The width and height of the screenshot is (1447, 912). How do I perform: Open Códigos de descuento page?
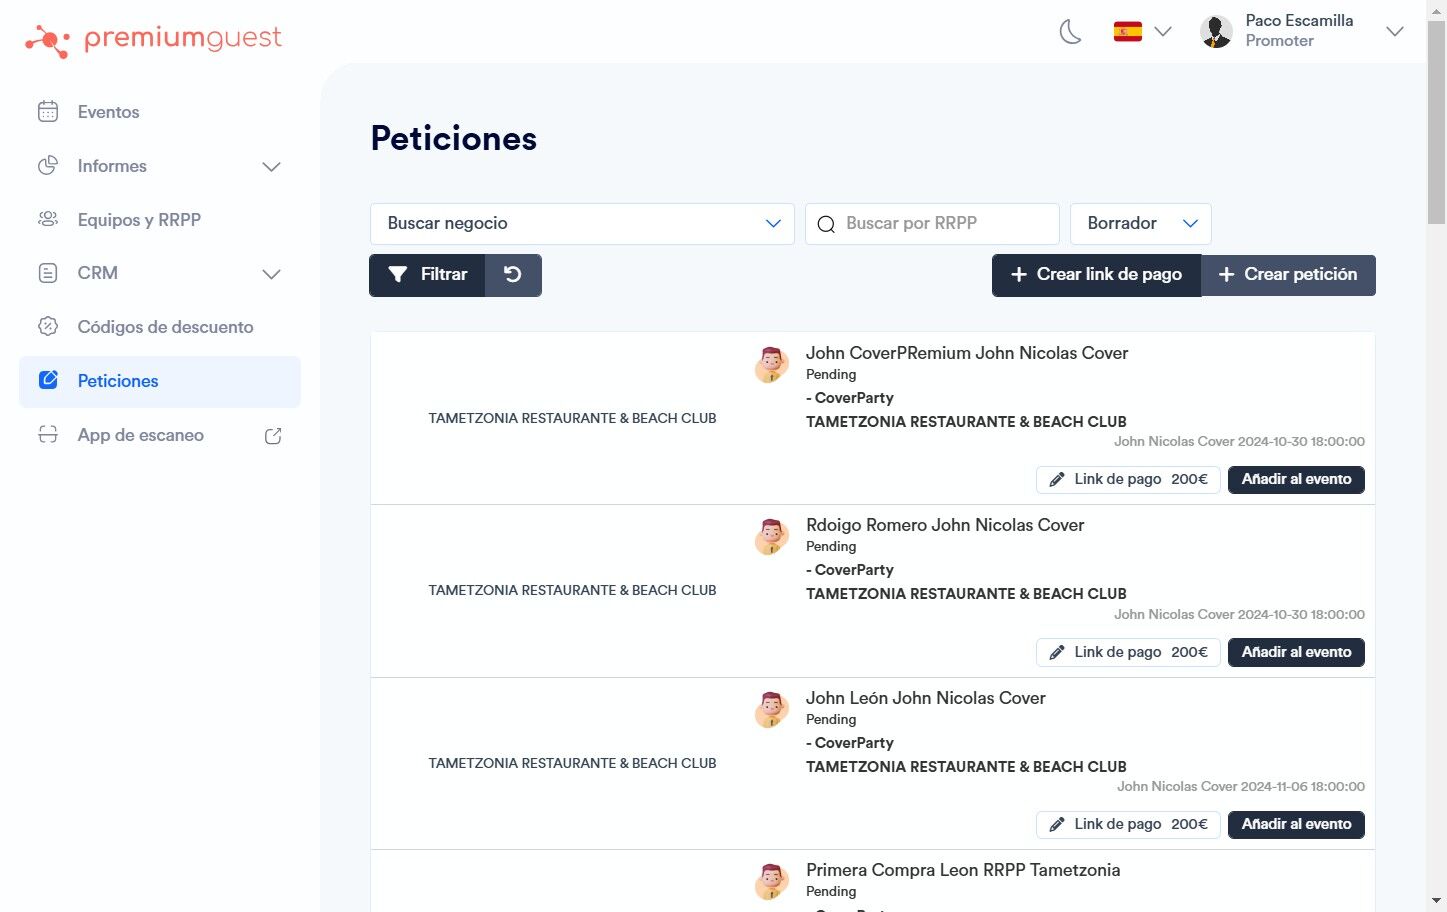pyautogui.click(x=165, y=327)
